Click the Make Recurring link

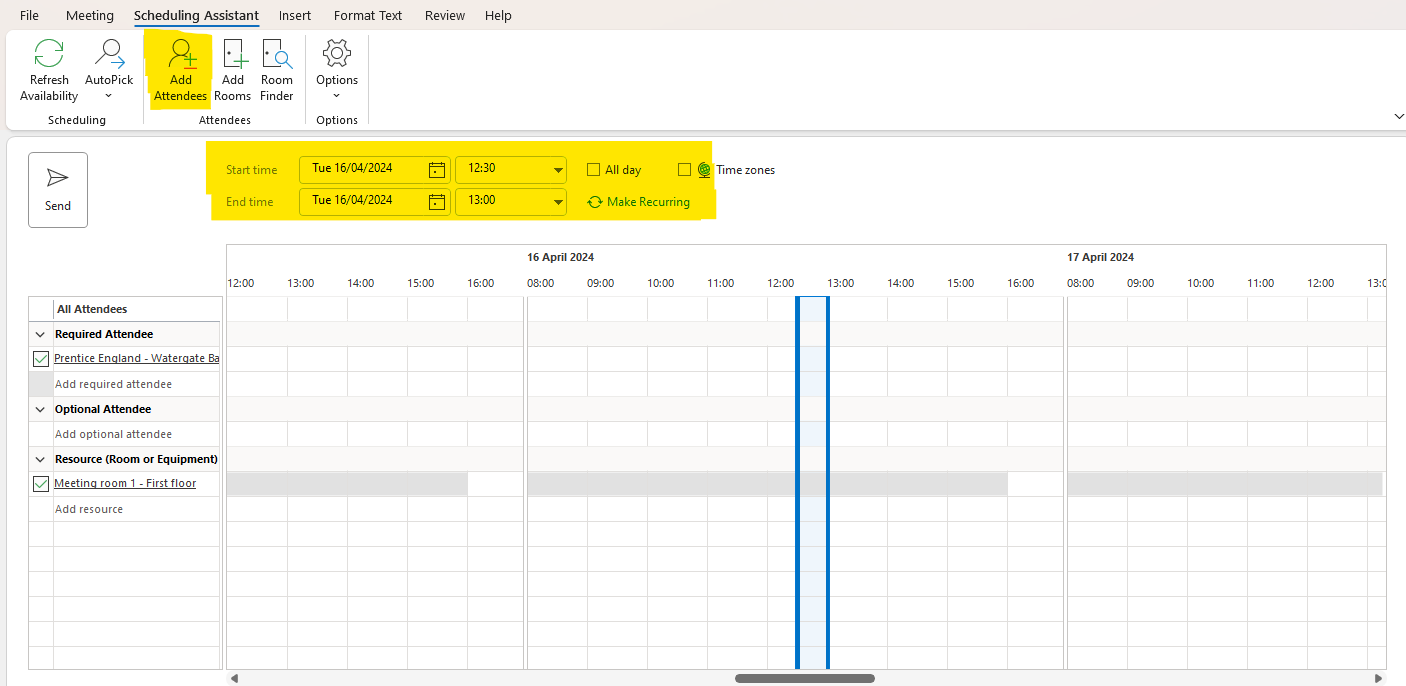(647, 202)
